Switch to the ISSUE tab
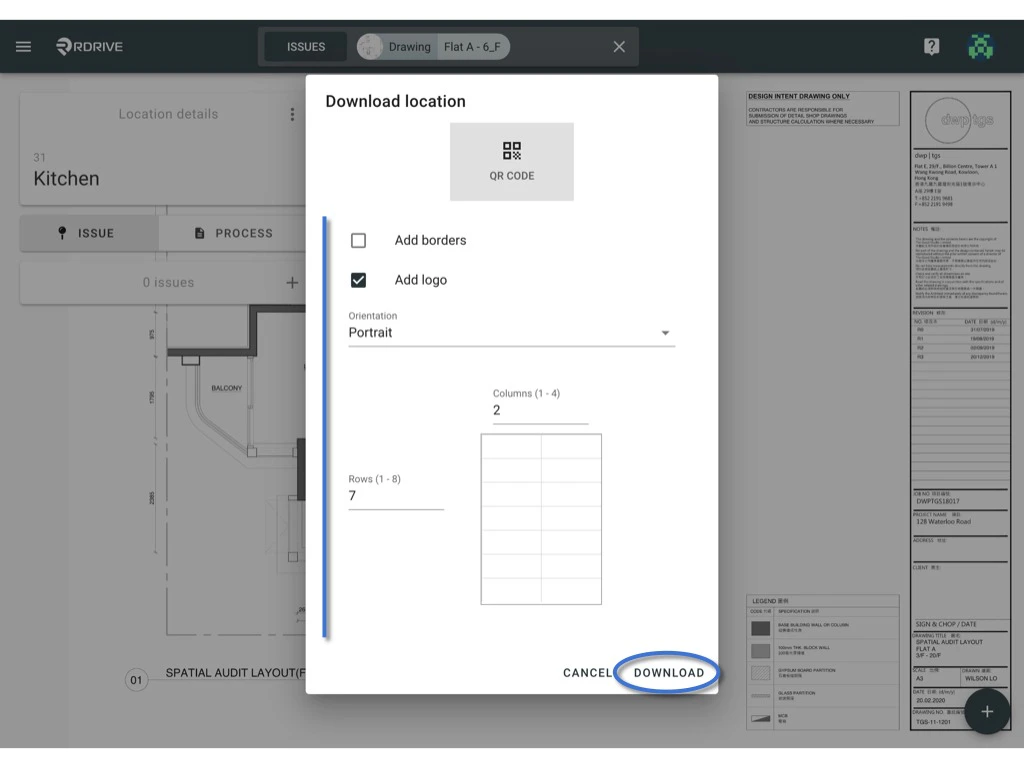The height and width of the screenshot is (768, 1024). [x=88, y=232]
